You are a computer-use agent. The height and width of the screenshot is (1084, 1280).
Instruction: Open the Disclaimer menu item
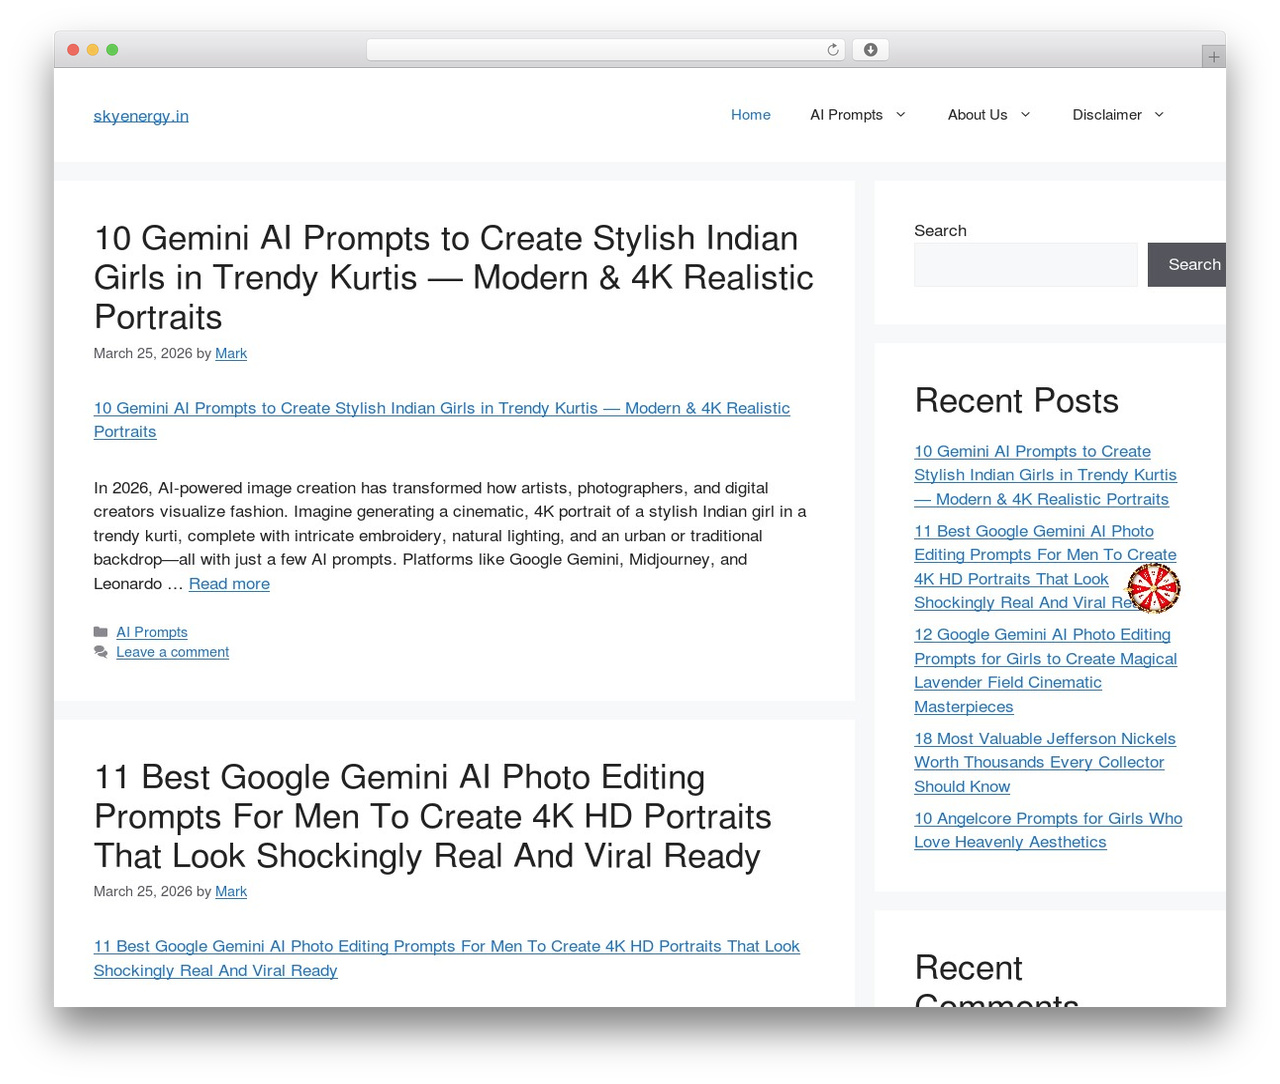coord(1107,115)
